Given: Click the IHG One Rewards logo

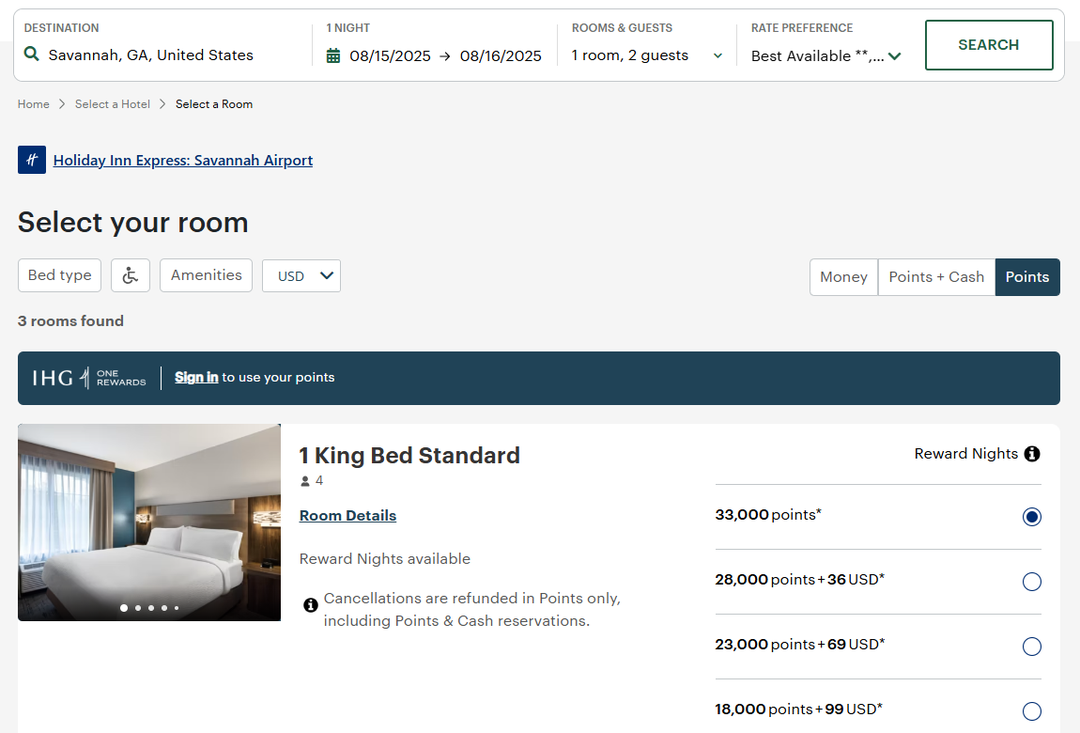Looking at the screenshot, I should pyautogui.click(x=89, y=378).
